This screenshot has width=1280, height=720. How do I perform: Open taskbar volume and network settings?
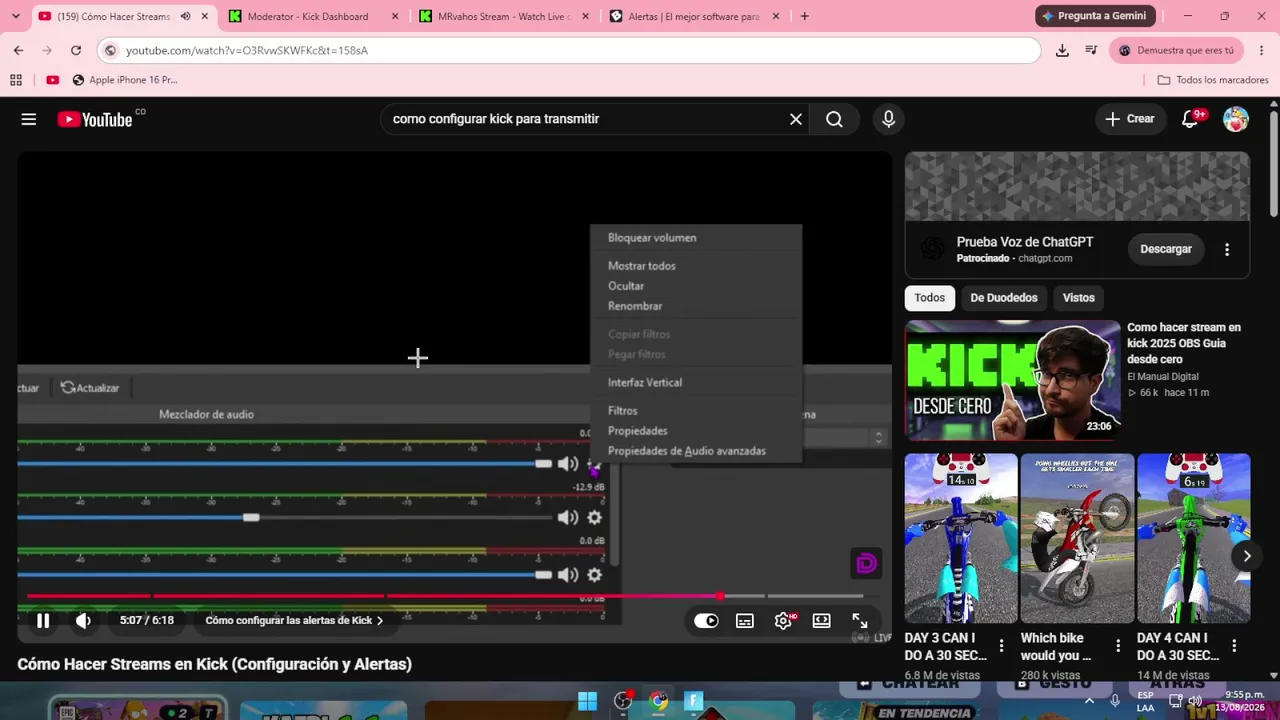point(1183,701)
